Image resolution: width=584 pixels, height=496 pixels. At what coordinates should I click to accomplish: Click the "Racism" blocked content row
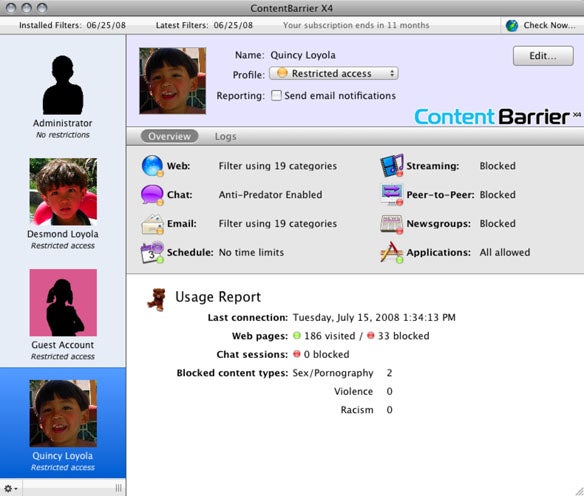pyautogui.click(x=366, y=410)
